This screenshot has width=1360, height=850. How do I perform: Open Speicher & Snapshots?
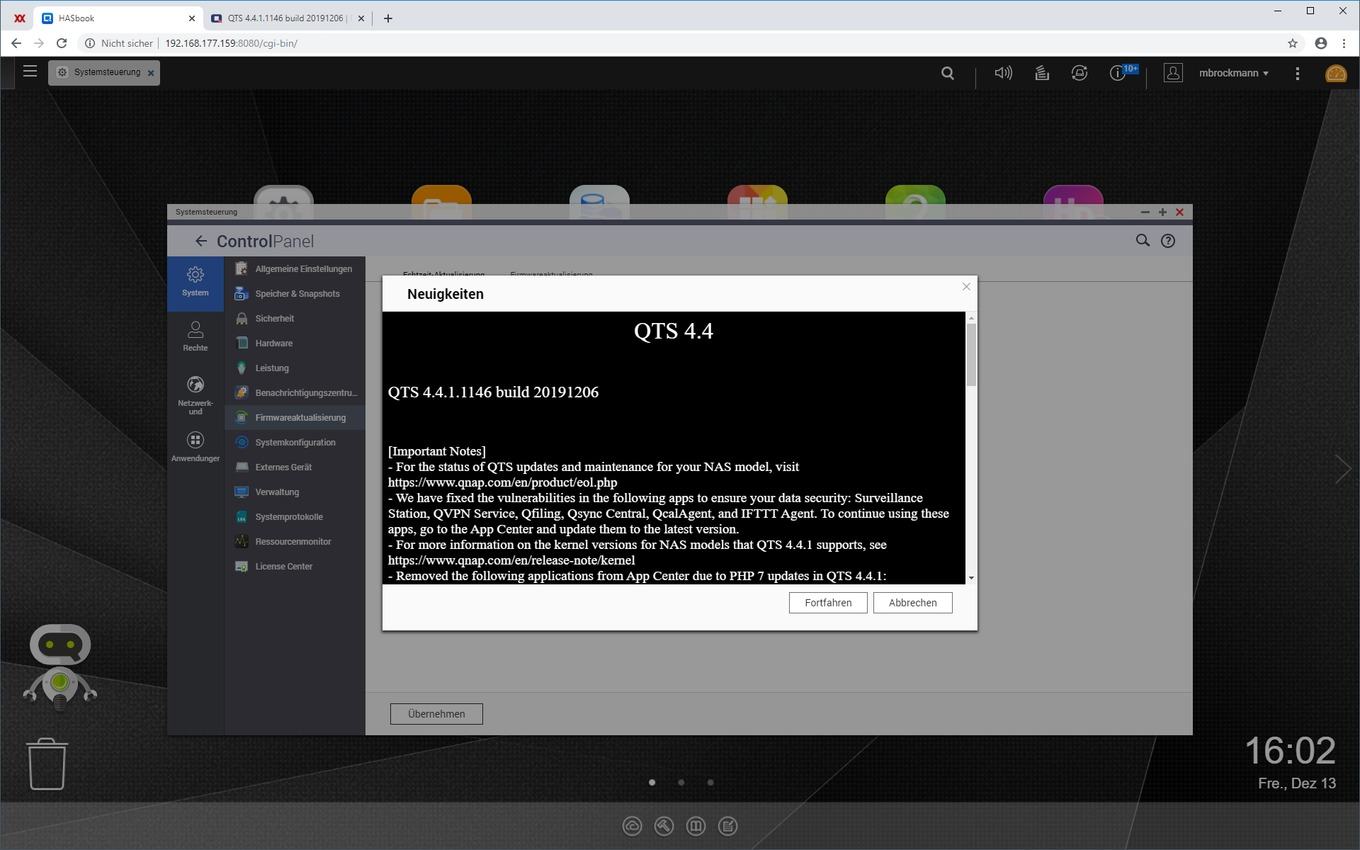(x=295, y=294)
